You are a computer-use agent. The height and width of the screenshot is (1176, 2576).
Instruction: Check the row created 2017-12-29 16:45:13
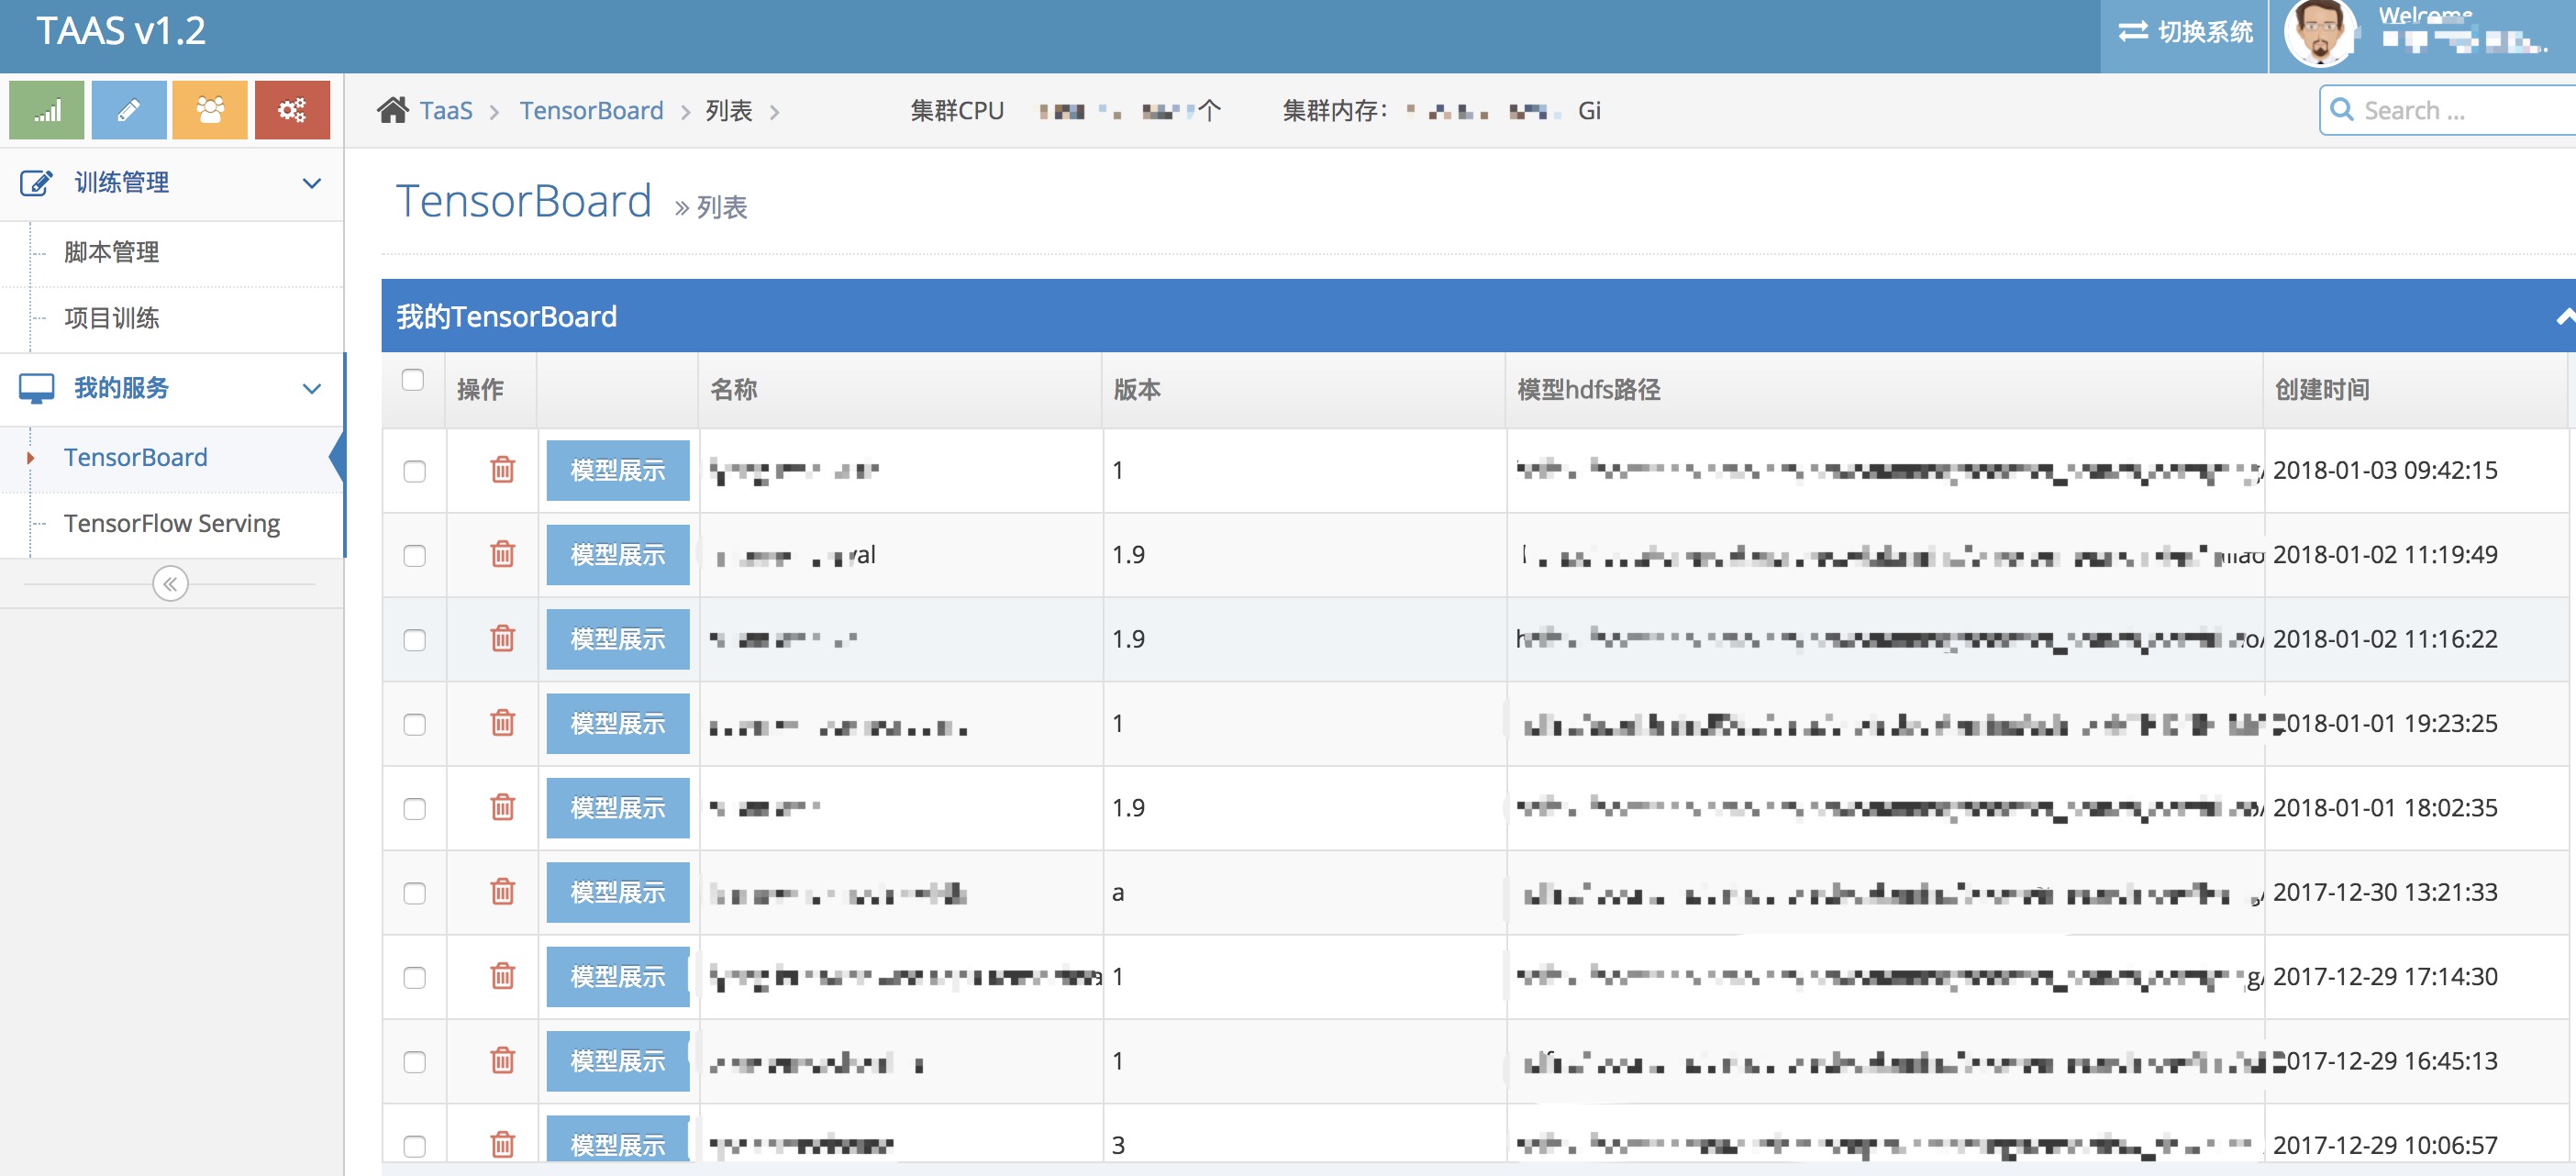pos(414,1062)
